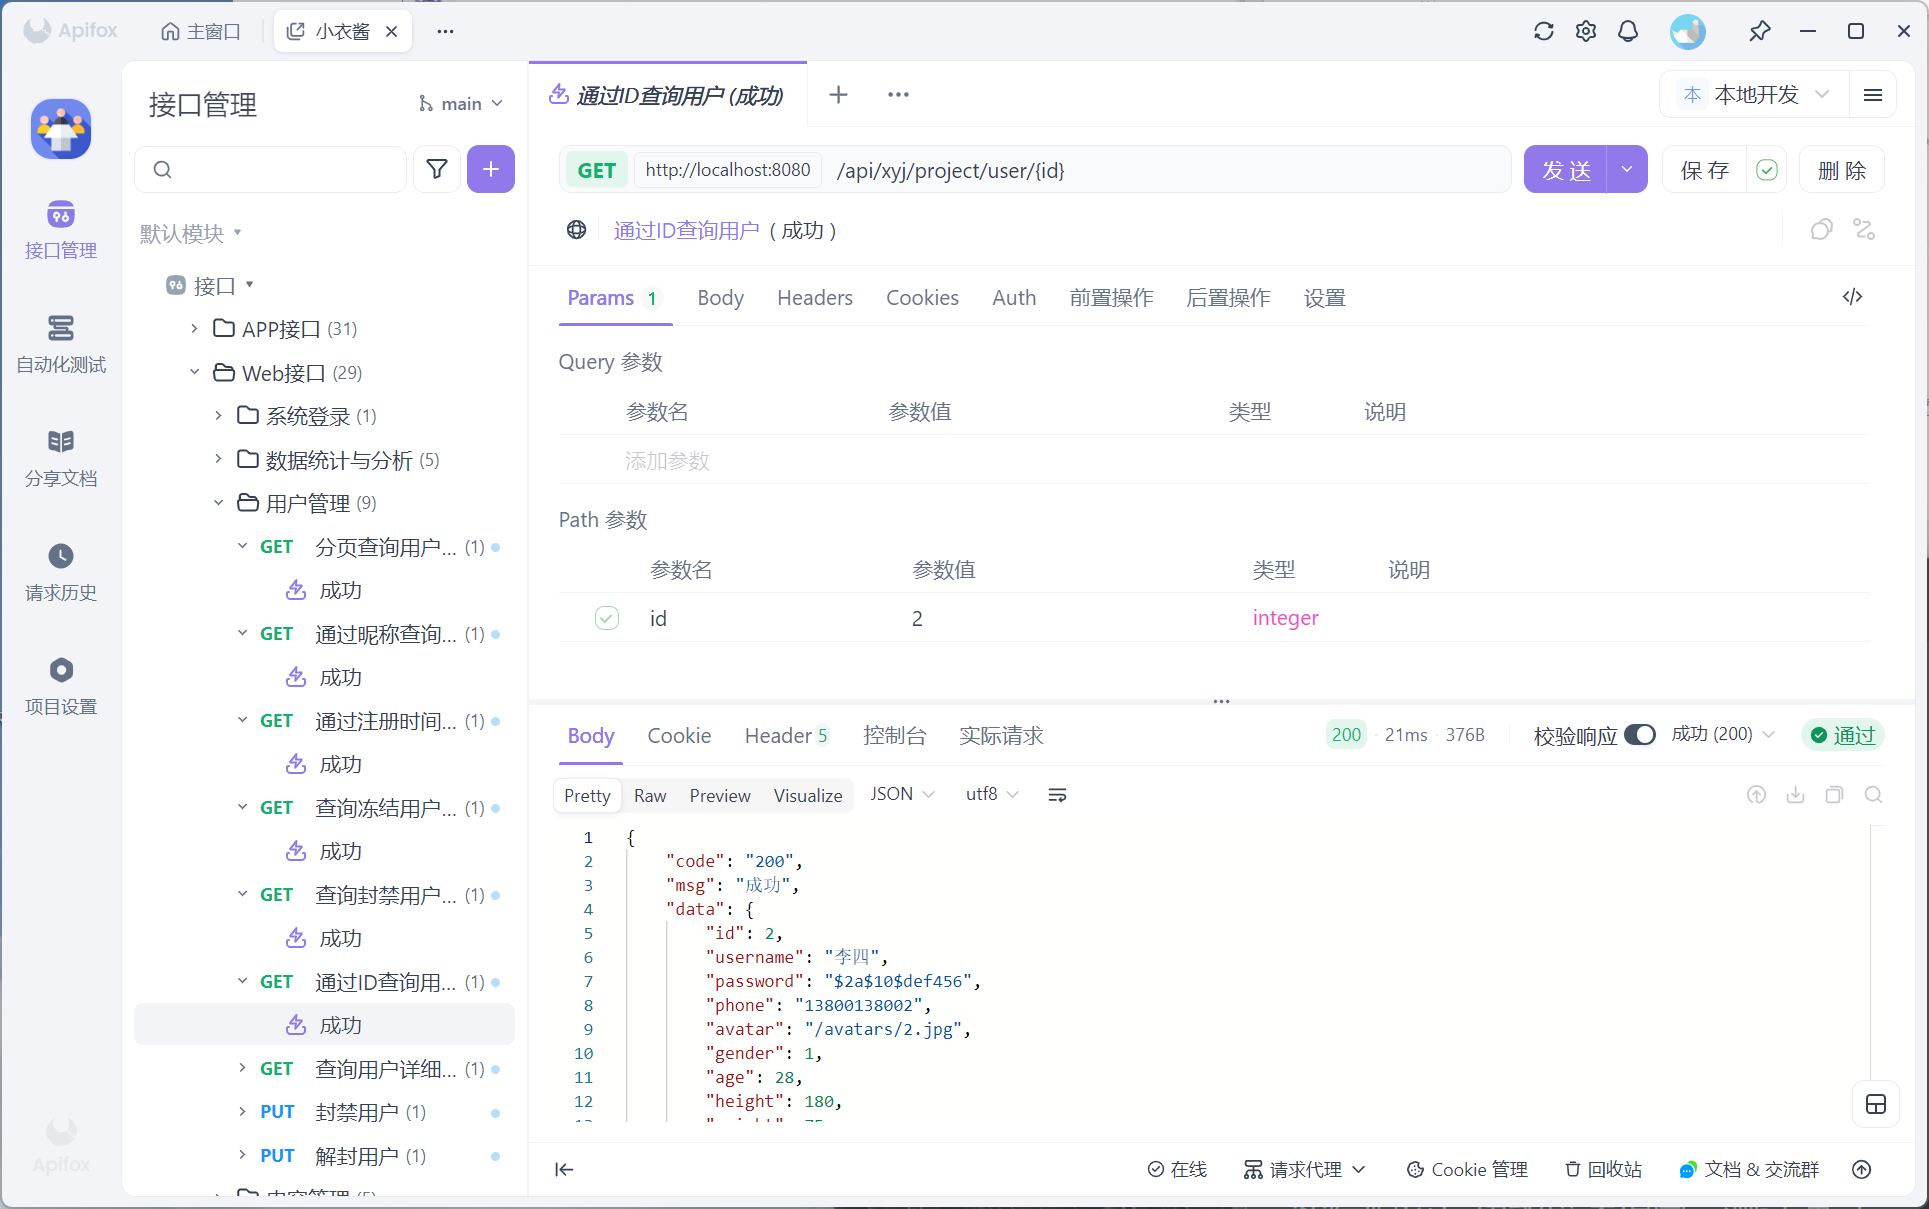Click the code generation icon
Screen dimensions: 1929x1209
pos(1852,297)
